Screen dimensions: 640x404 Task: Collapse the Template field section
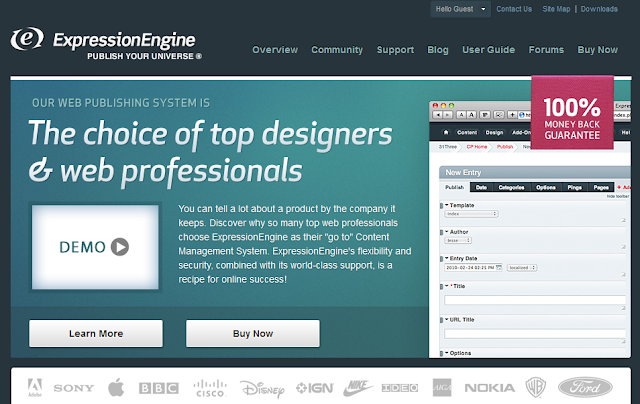pos(447,205)
